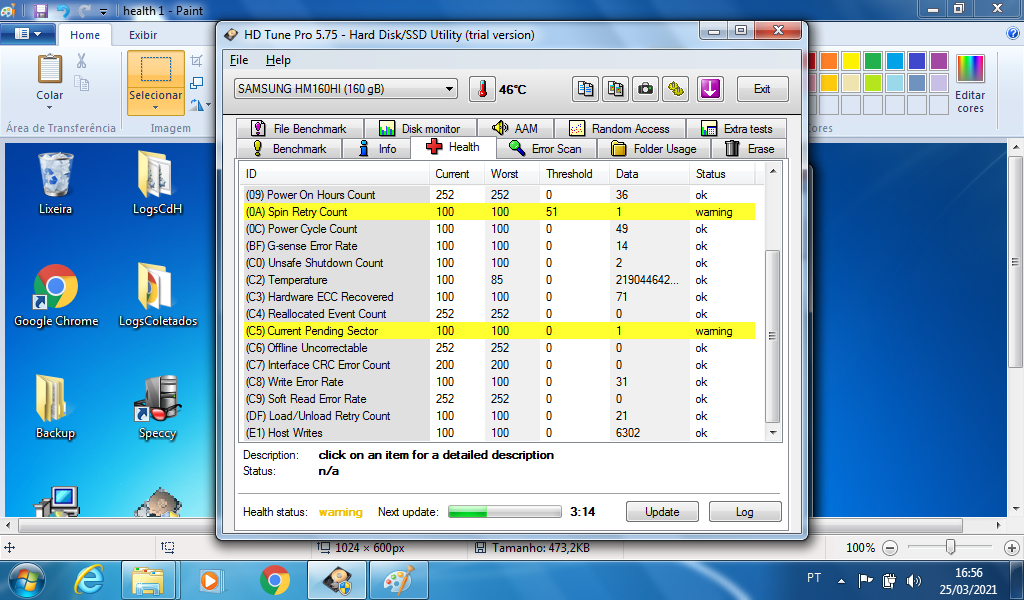
Task: Open the Random Access tab
Action: pos(620,129)
